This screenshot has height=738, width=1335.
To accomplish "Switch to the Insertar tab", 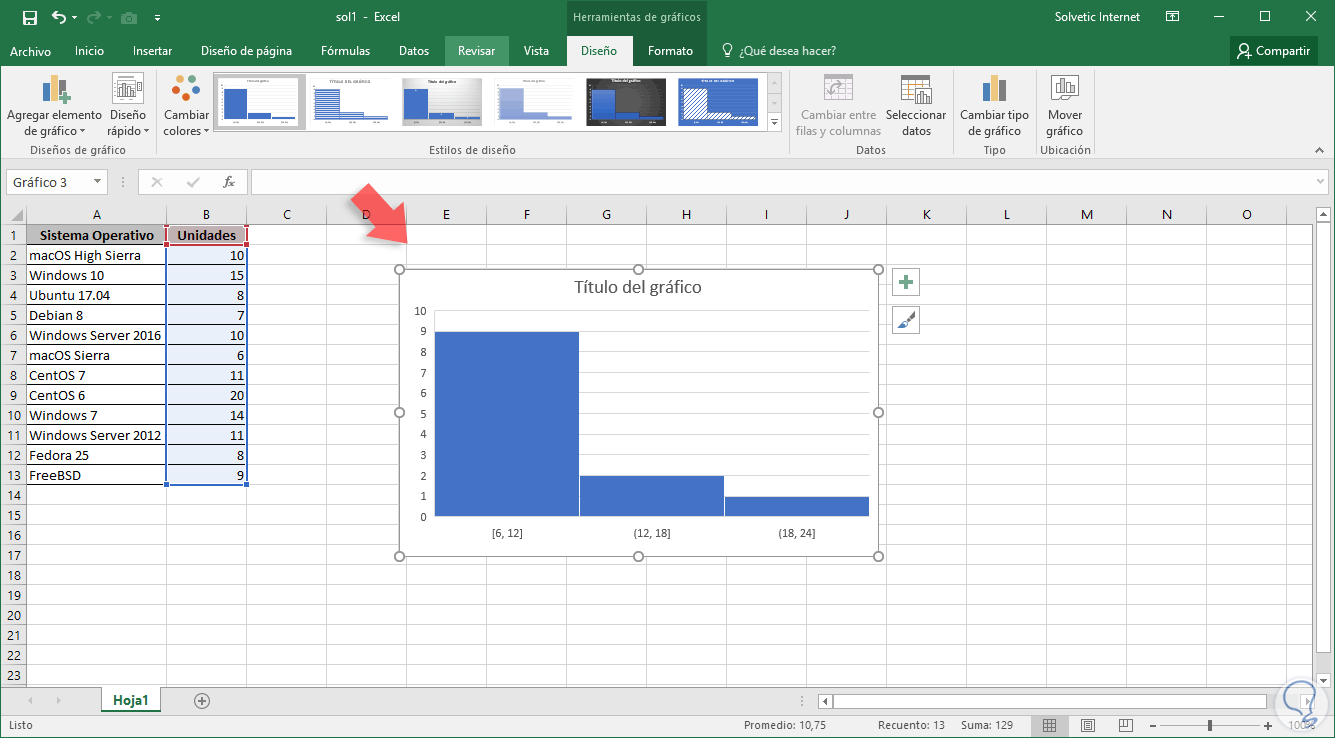I will pos(152,51).
